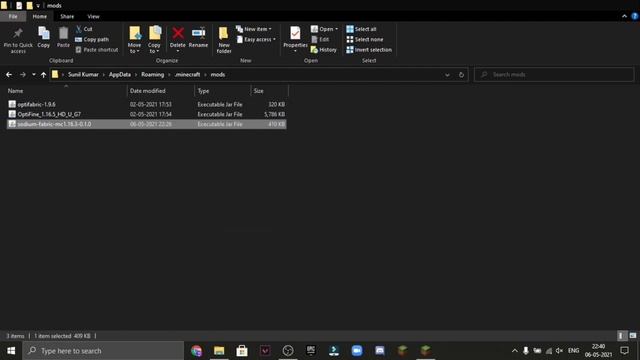This screenshot has height=360, width=640.
Task: Click Sunil Kumar in address path
Action: pos(83,75)
